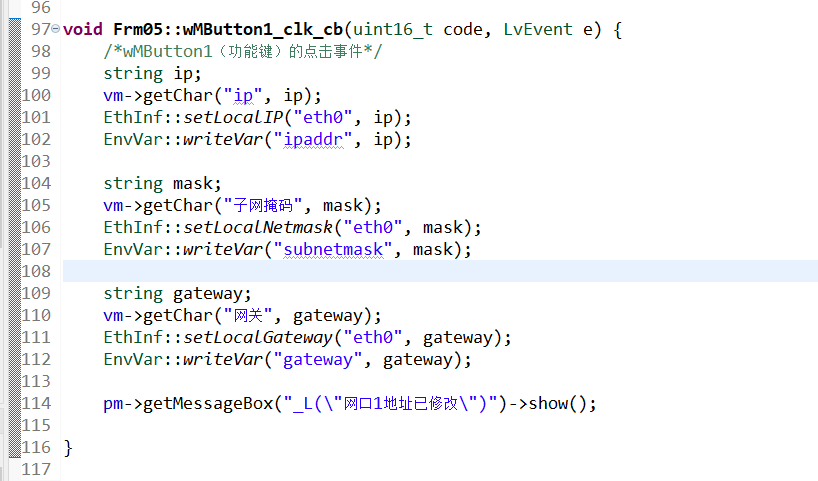The width and height of the screenshot is (818, 481).
Task: Click vm pointer on line 110
Action: tap(113, 316)
